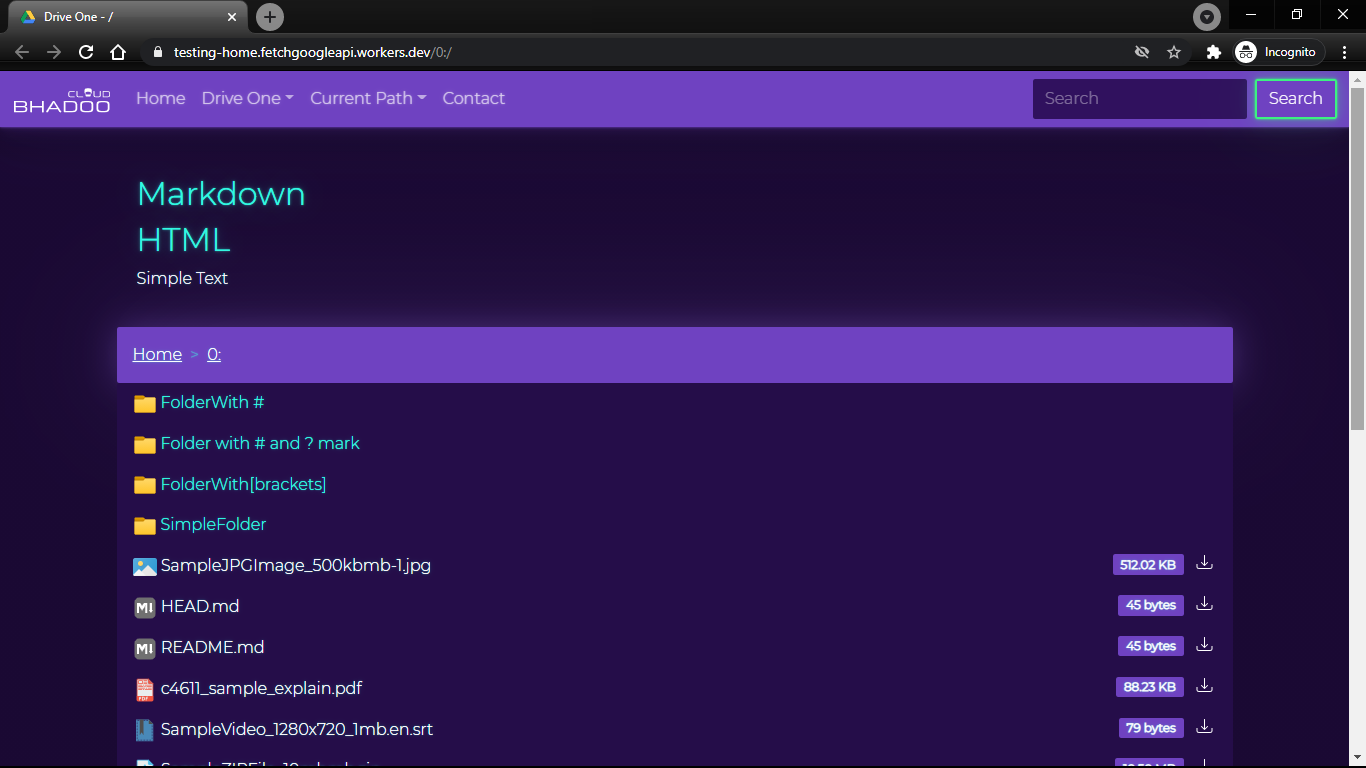Click the markdown icon next to README.md
Viewport: 1366px width, 768px height.
click(x=145, y=648)
